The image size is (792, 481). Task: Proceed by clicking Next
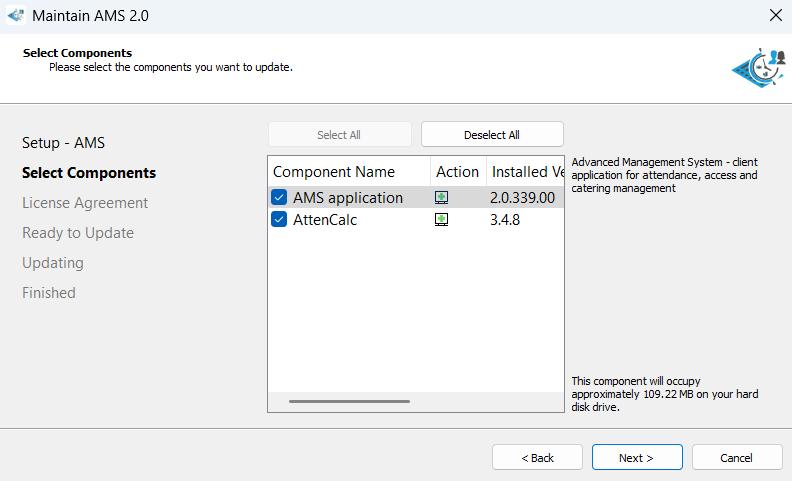pos(636,458)
